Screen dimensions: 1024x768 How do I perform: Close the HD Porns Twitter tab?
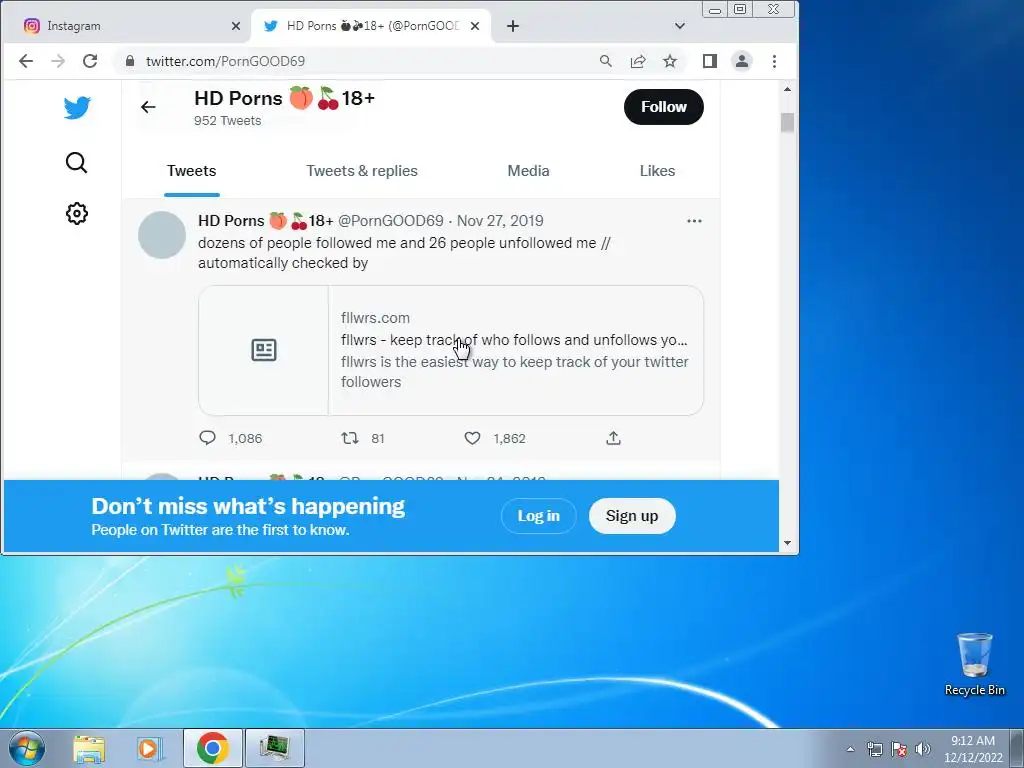[475, 26]
